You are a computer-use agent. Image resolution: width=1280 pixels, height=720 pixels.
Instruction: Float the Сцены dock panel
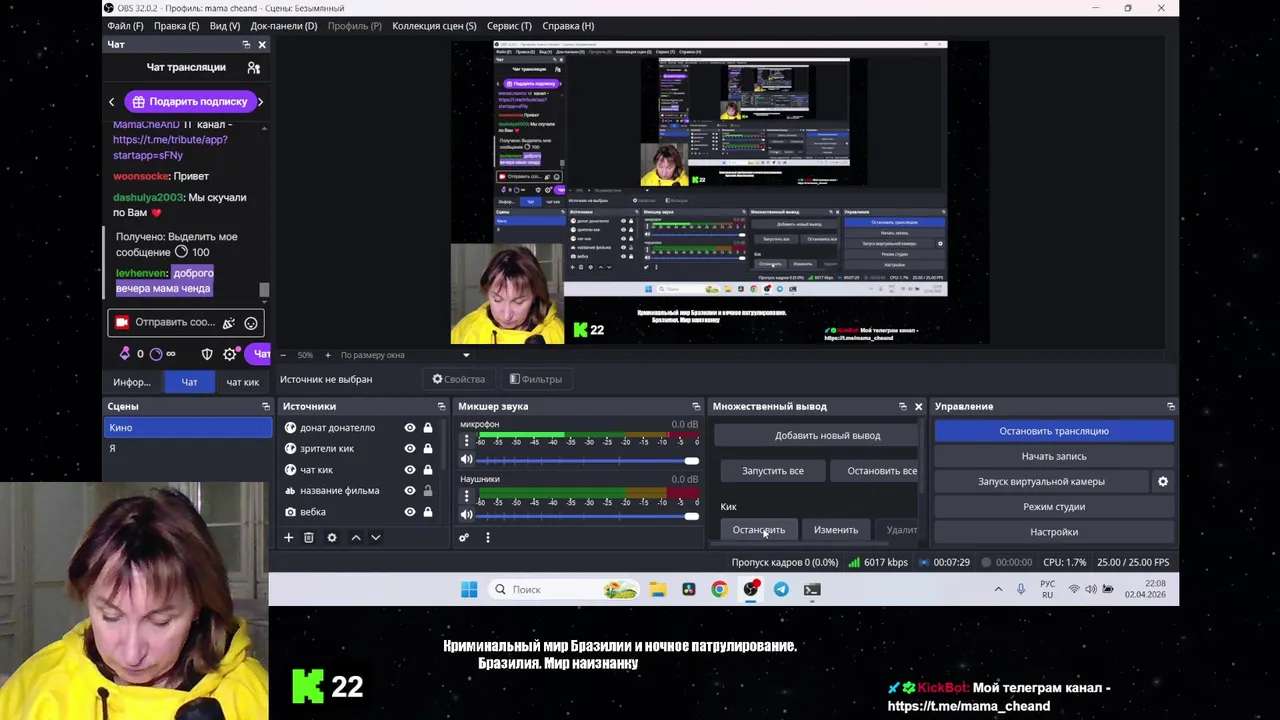point(266,406)
